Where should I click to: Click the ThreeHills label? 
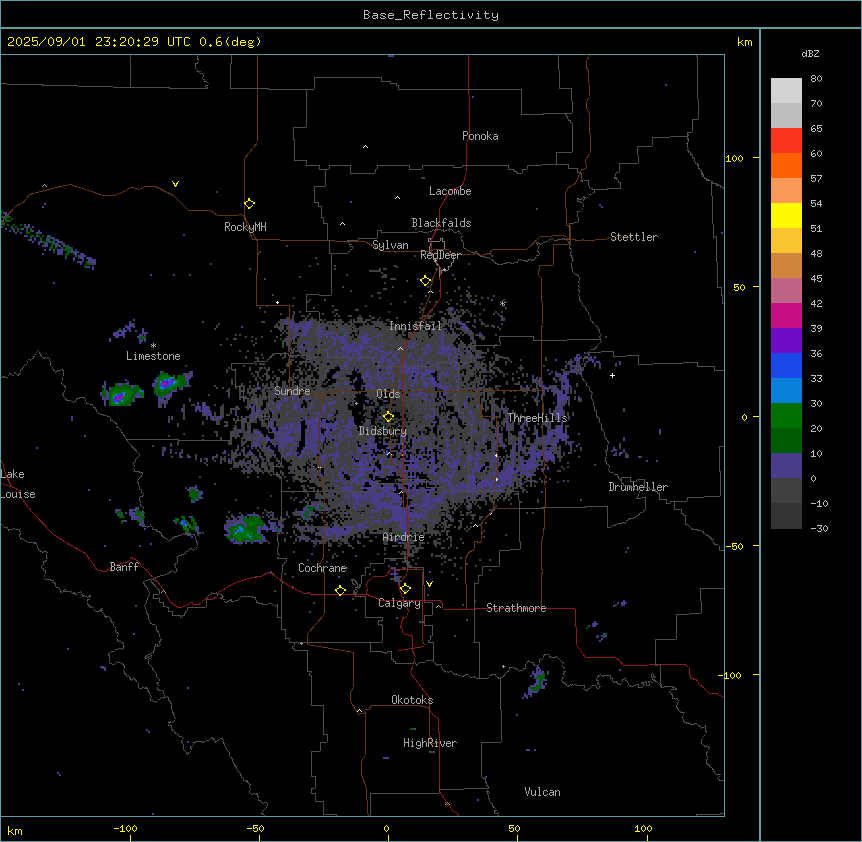[x=537, y=418]
